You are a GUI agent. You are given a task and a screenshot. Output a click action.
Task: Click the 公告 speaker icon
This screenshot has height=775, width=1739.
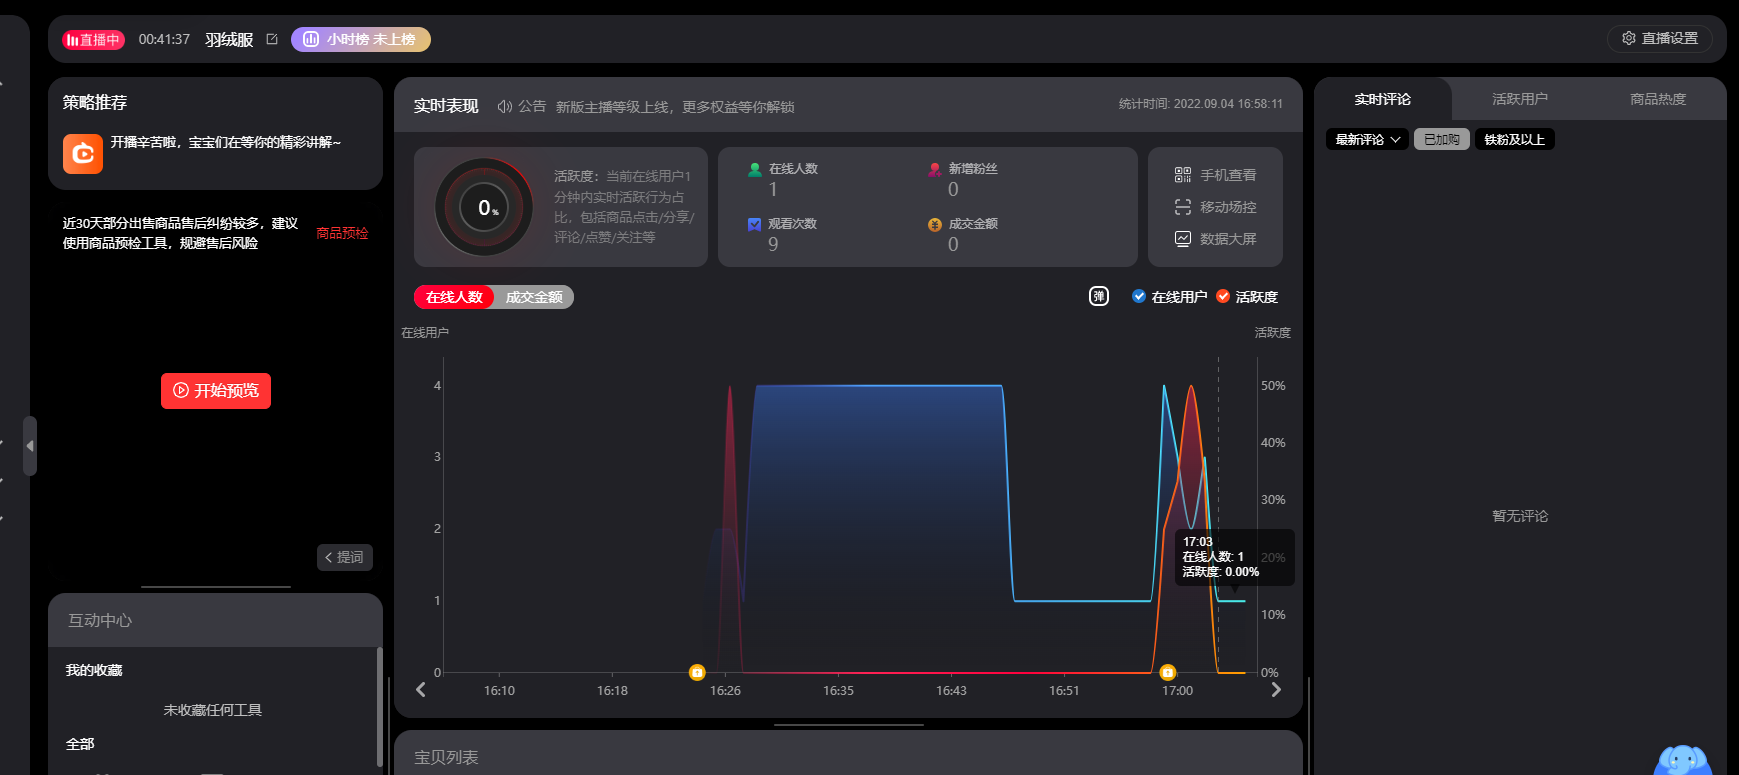pyautogui.click(x=505, y=107)
